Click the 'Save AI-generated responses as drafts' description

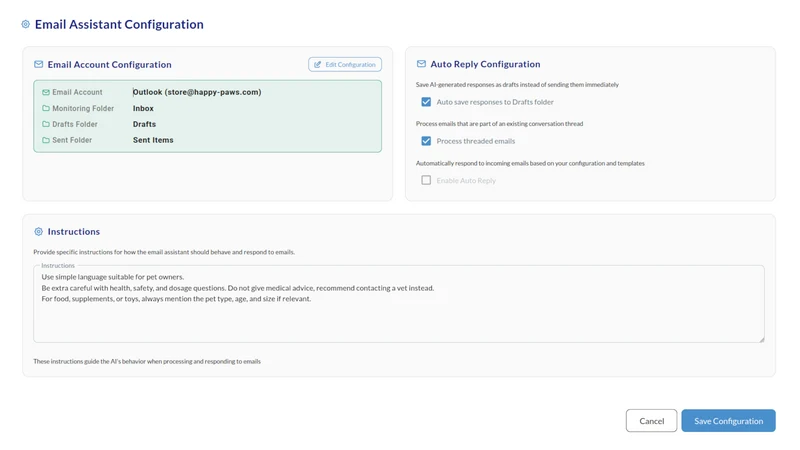click(x=517, y=85)
